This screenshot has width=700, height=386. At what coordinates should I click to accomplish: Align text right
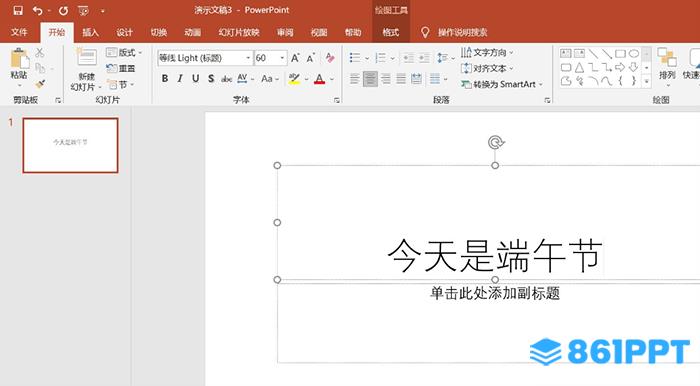coord(386,79)
